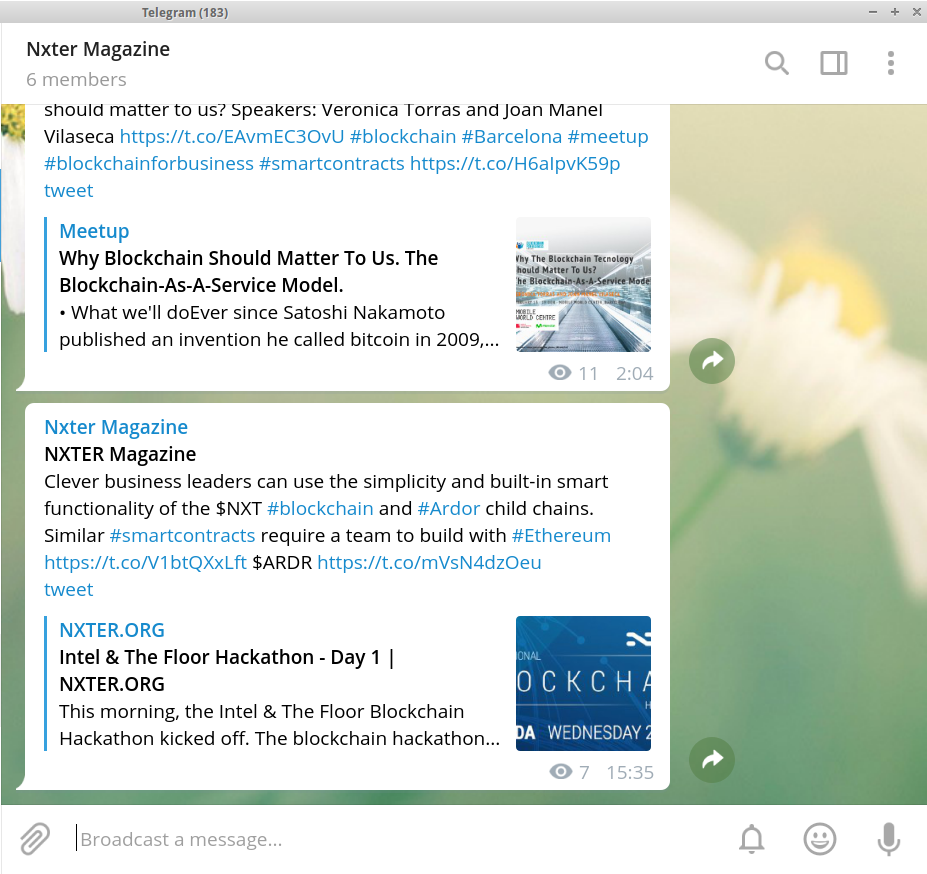Image resolution: width=927 pixels, height=874 pixels.
Task: Open link https://t.co/mVsN4dzOeu
Action: [x=429, y=563]
